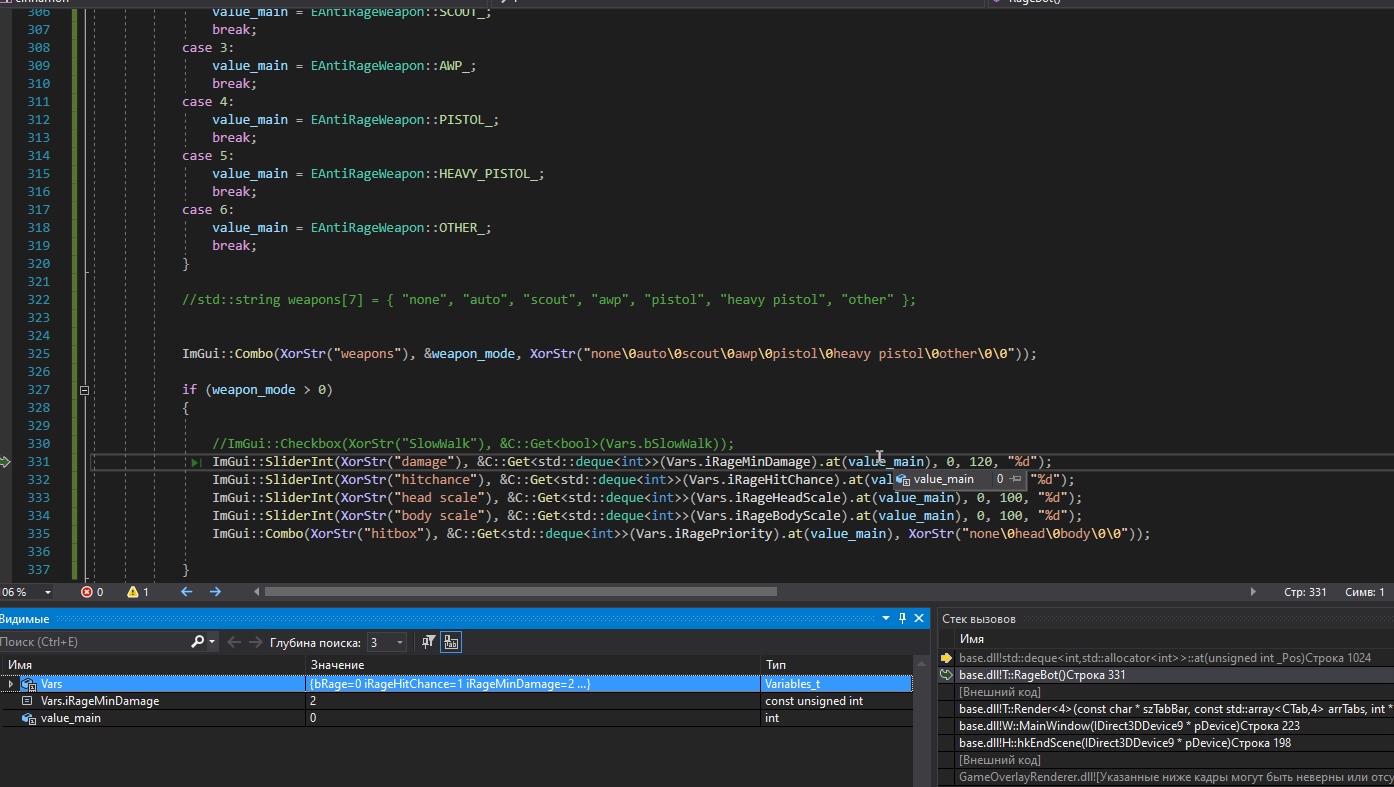
Task: Open the editor zoom percentage dropdown
Action: pyautogui.click(x=47, y=592)
